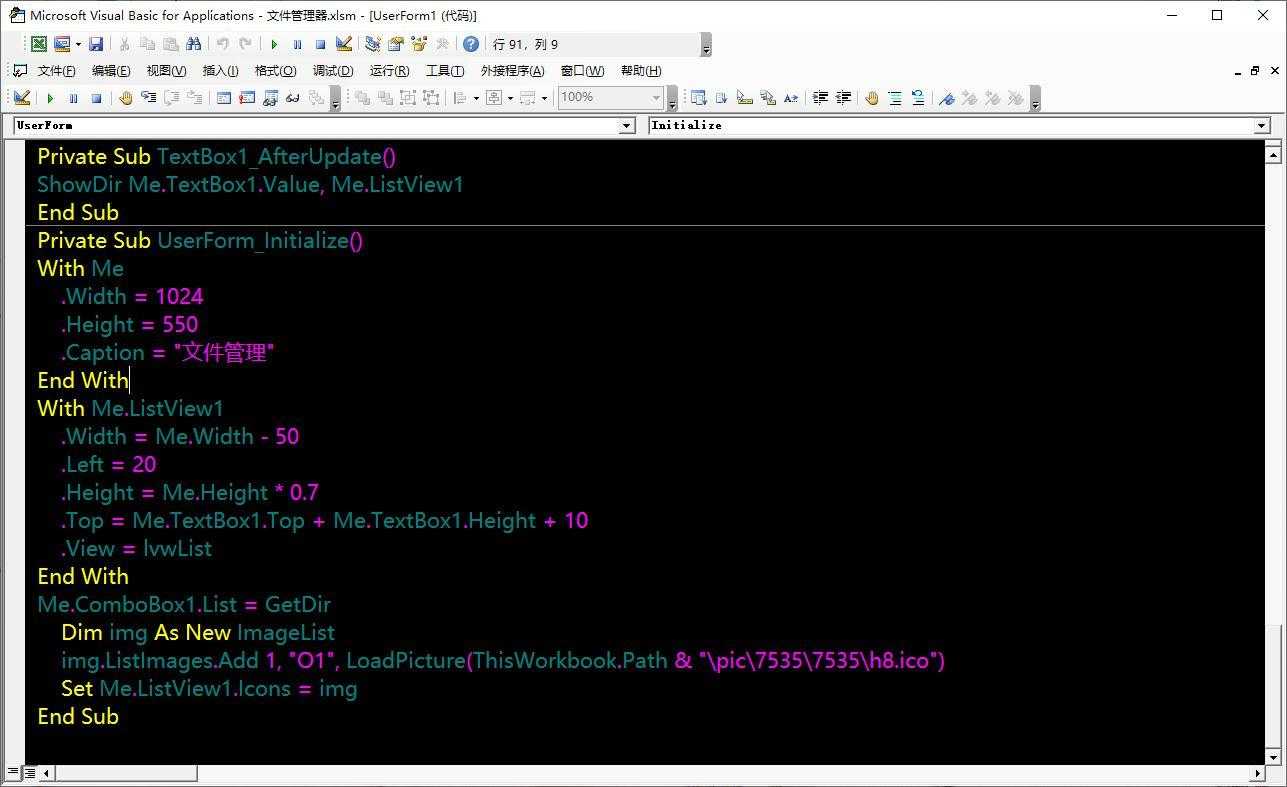
Task: Open the Immediate Window icon
Action: tap(247, 98)
